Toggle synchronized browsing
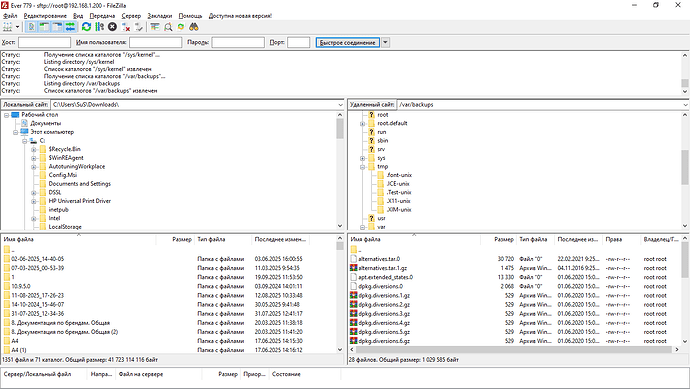 tap(181, 27)
